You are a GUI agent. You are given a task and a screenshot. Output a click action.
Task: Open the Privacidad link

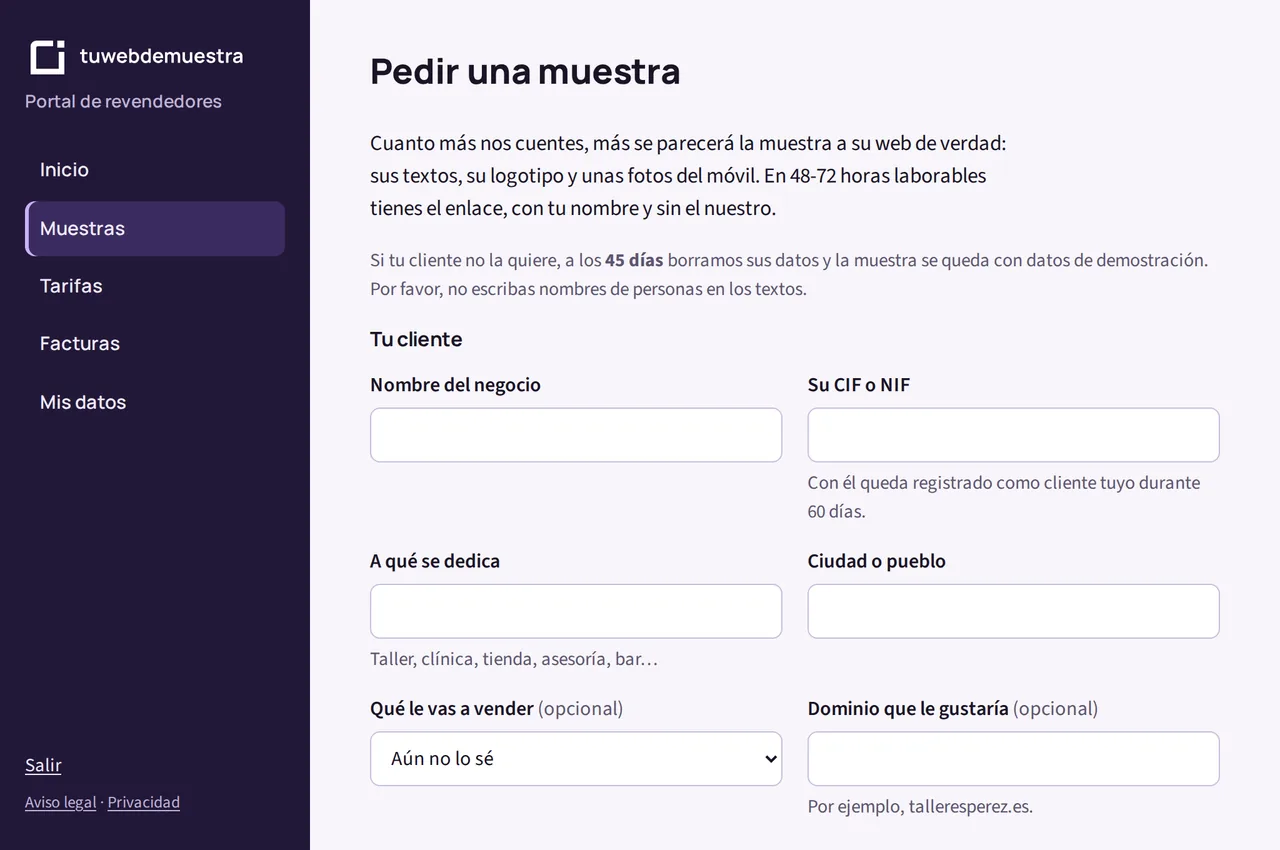(144, 802)
